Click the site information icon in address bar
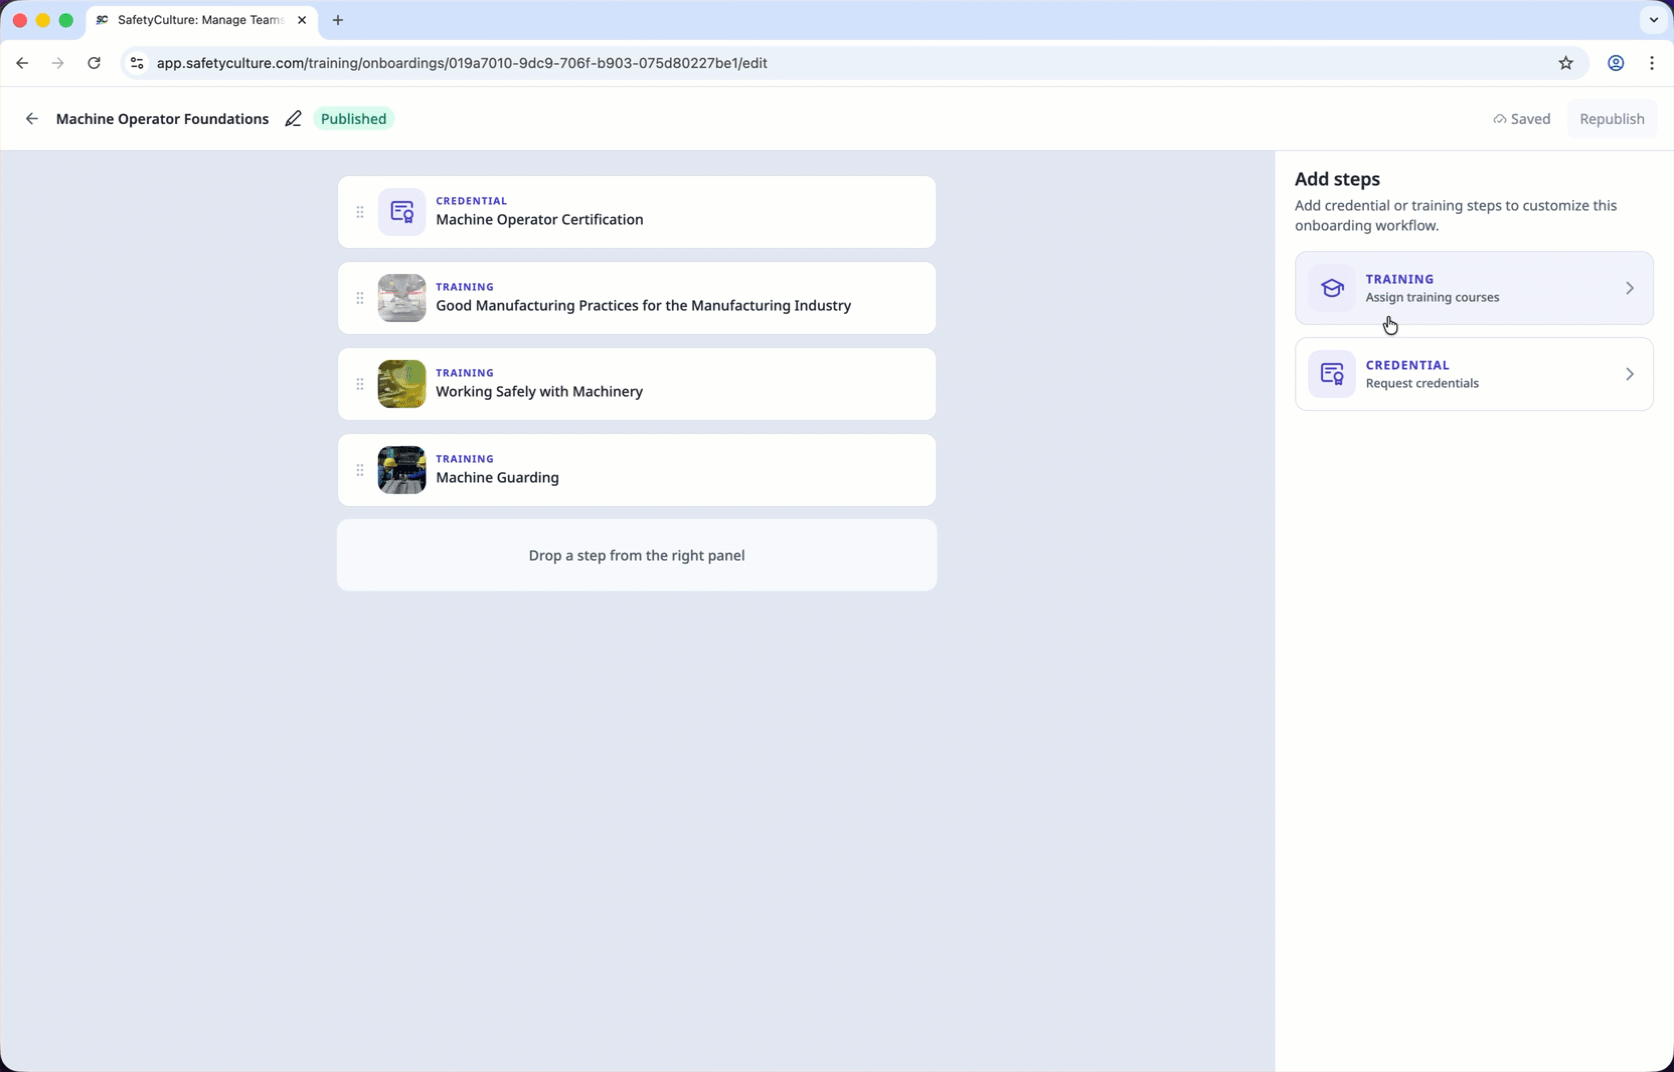1674x1072 pixels. (x=137, y=63)
